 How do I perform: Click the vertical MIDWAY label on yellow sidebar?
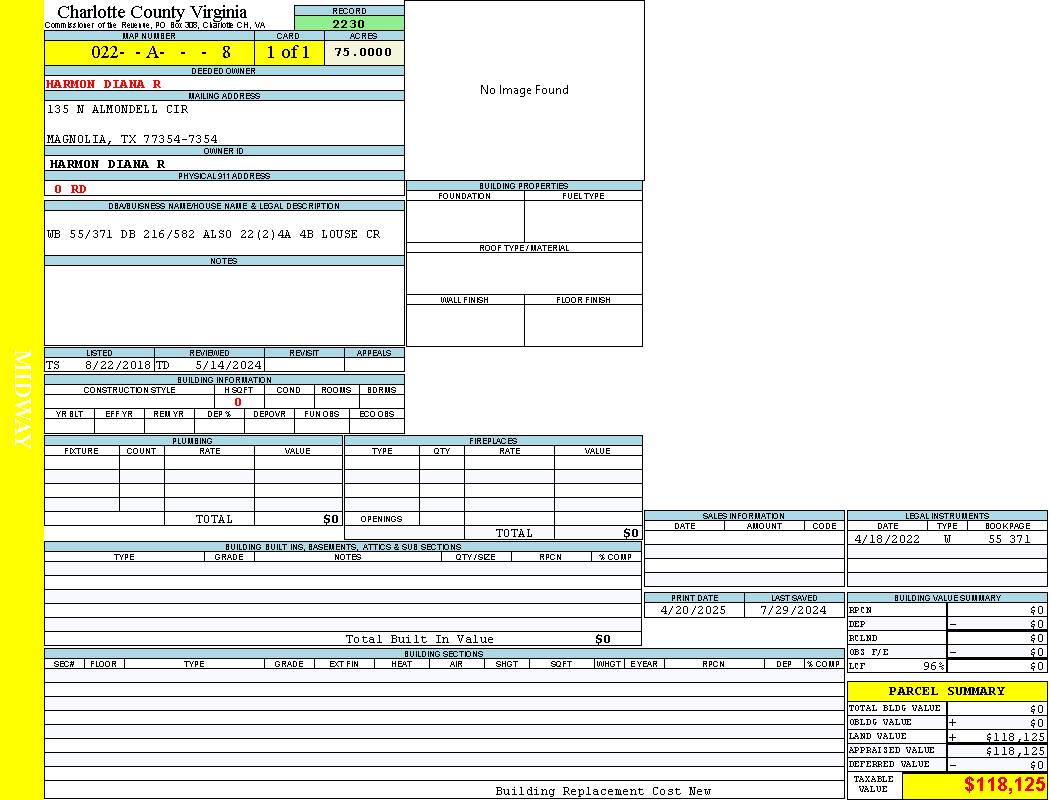(22, 399)
